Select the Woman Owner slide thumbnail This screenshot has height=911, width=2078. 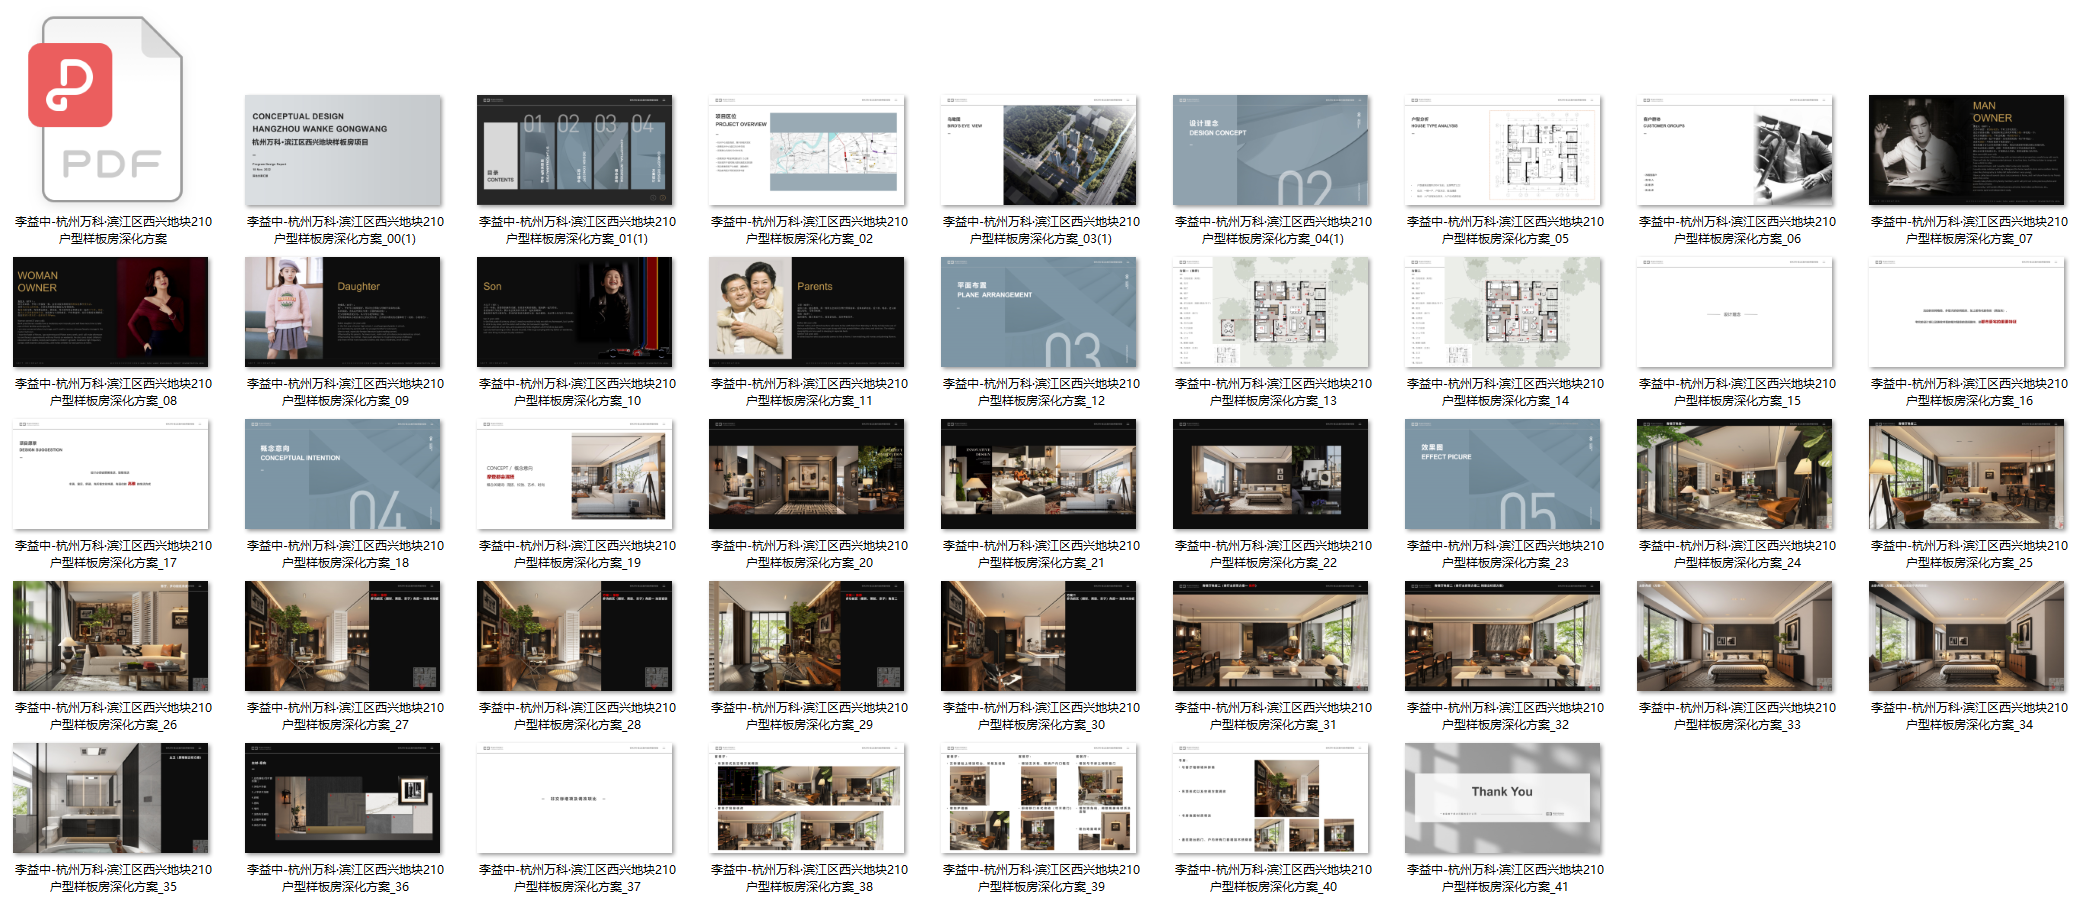pos(110,312)
